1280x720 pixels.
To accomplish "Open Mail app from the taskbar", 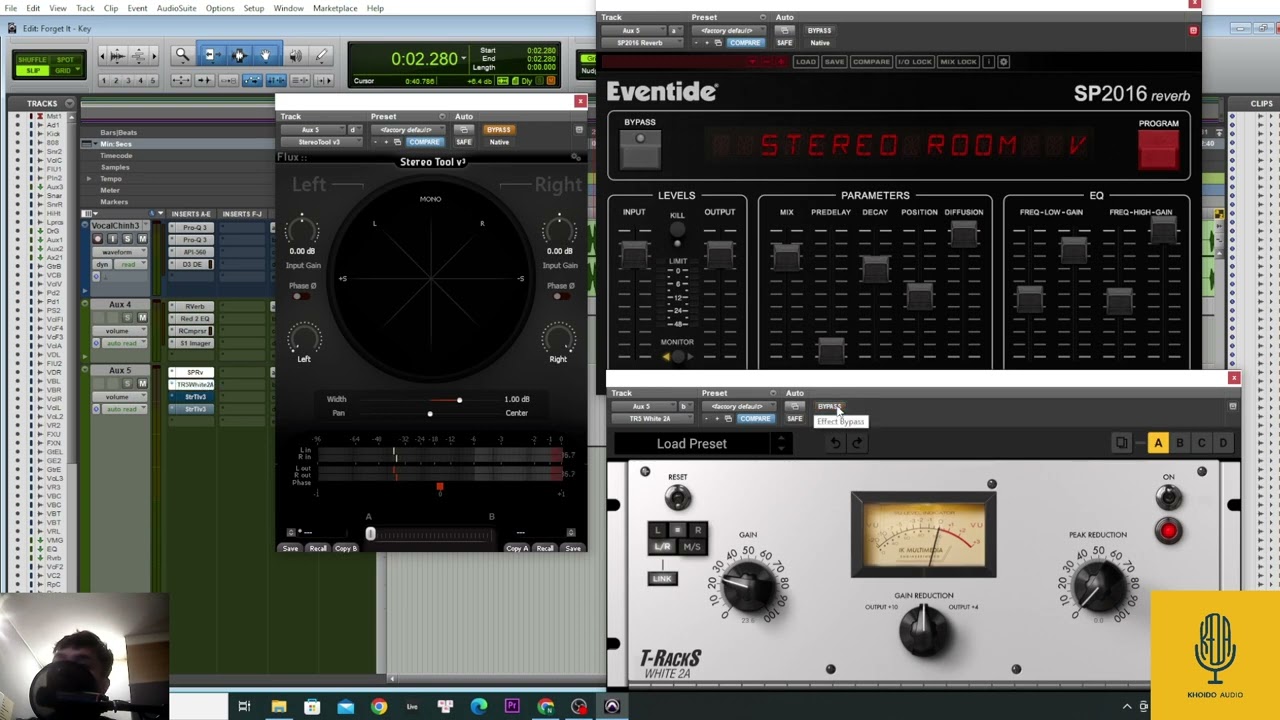I will [x=345, y=707].
